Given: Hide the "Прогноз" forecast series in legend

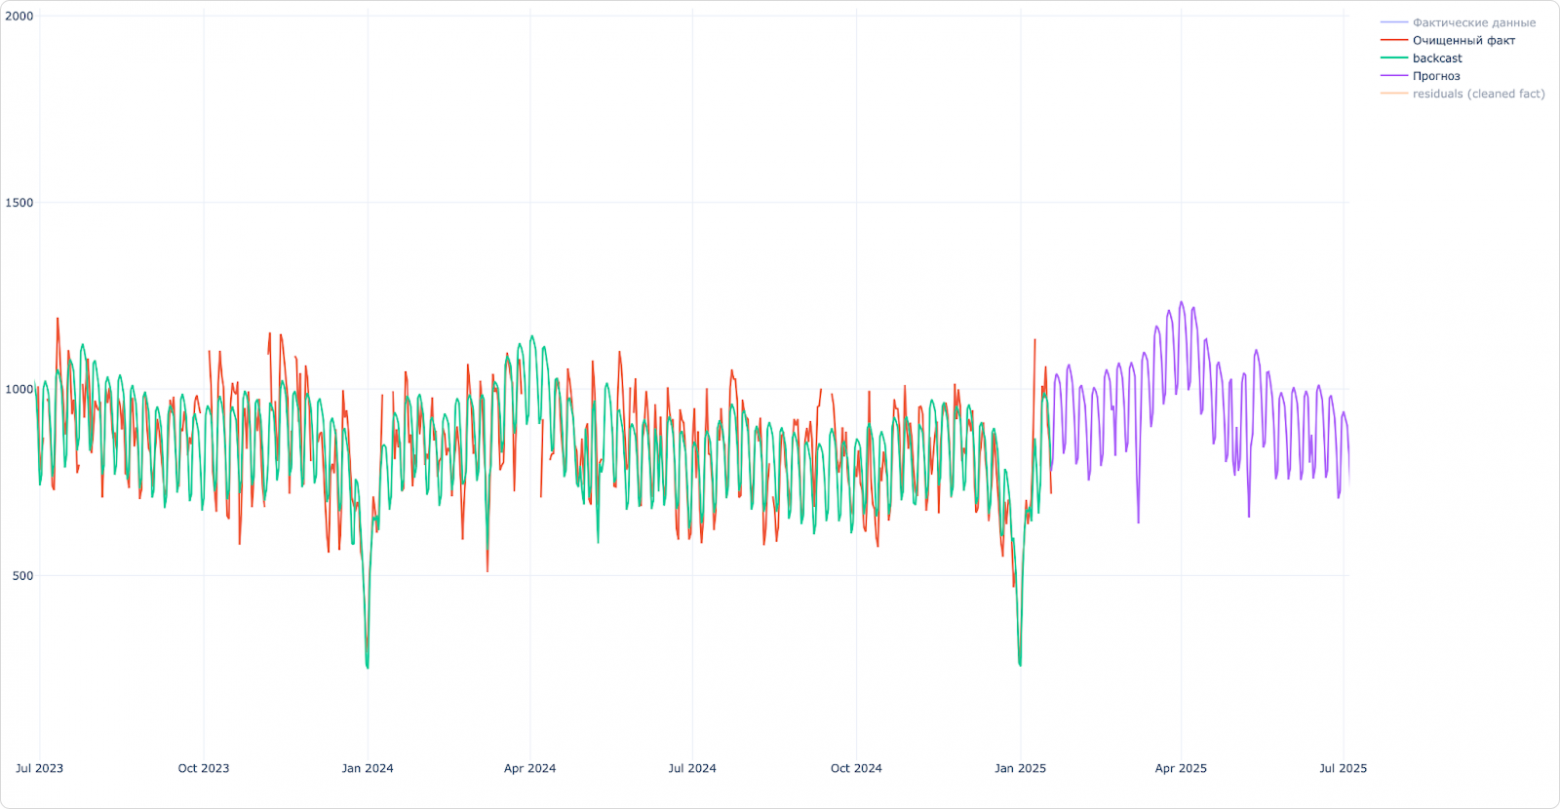Looking at the screenshot, I should (1436, 76).
